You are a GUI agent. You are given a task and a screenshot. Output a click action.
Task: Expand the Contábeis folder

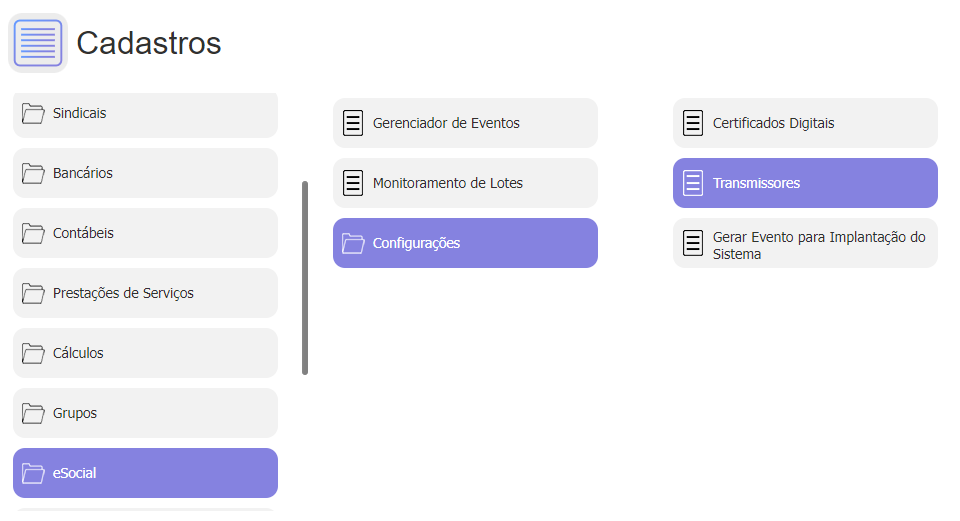click(x=145, y=233)
